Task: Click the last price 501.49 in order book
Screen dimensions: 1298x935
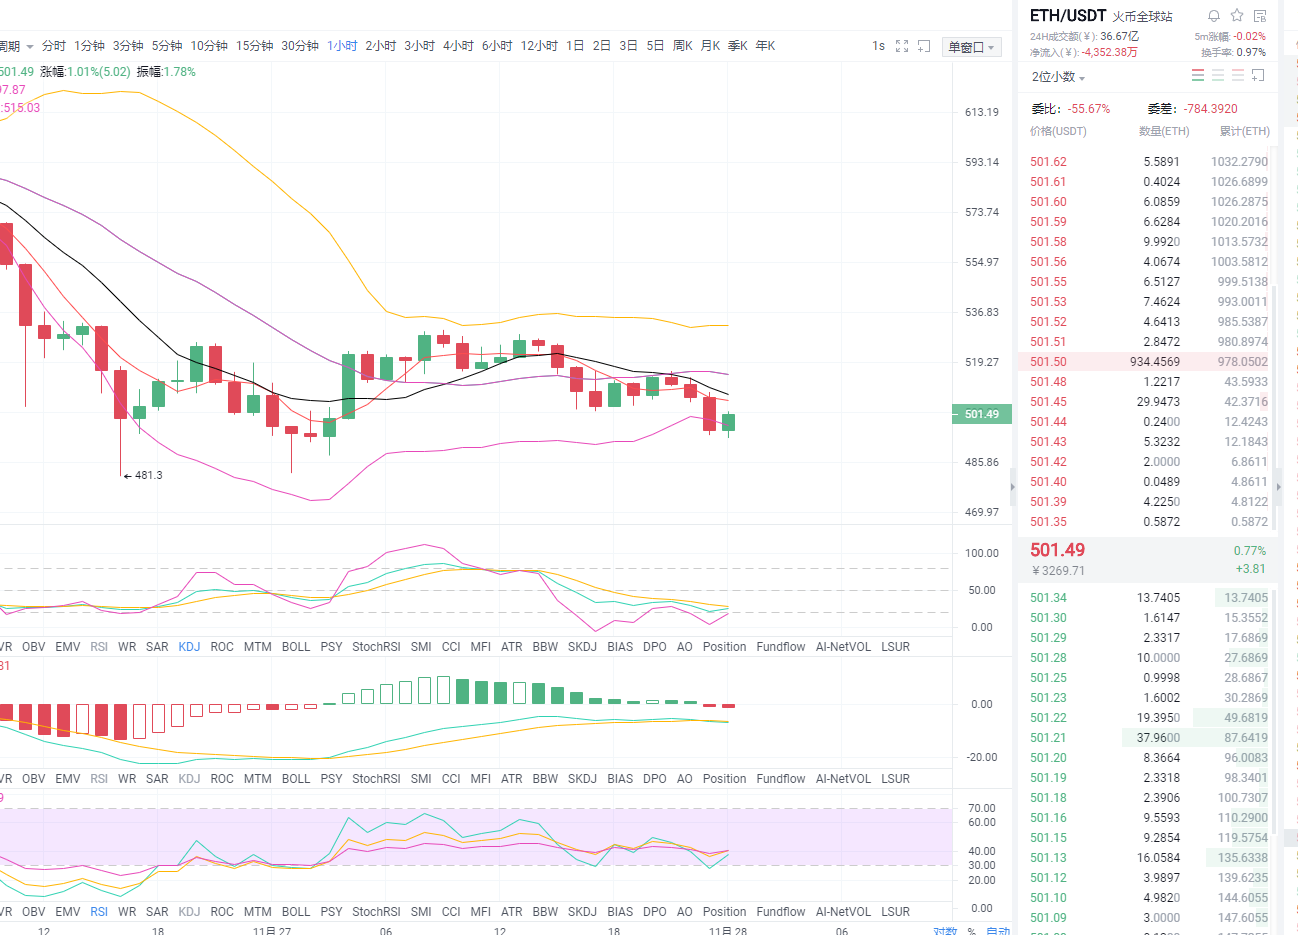Action: (x=1057, y=550)
